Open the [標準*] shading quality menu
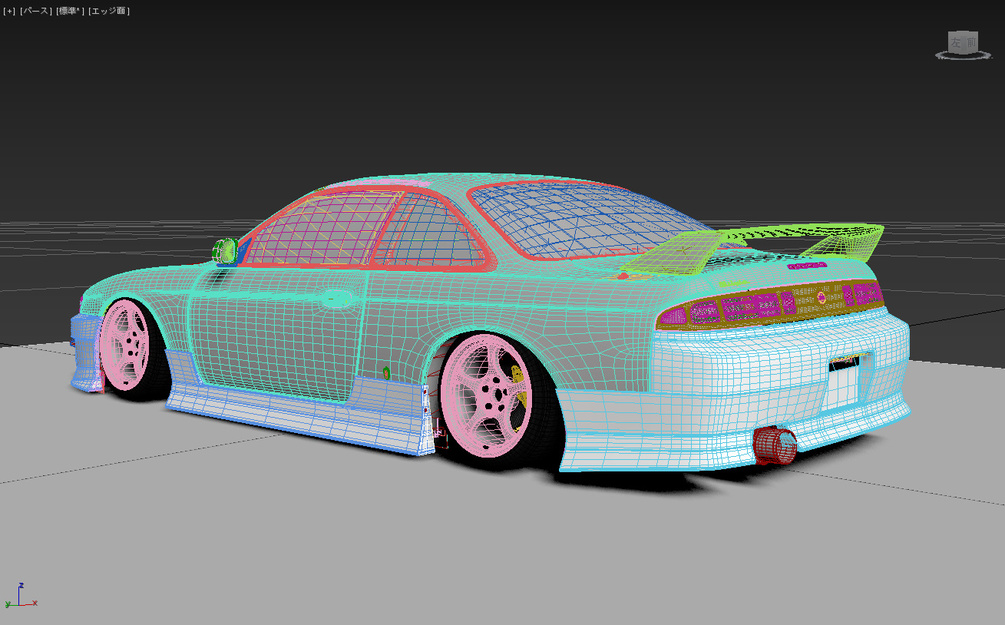The image size is (1005, 625). point(71,11)
